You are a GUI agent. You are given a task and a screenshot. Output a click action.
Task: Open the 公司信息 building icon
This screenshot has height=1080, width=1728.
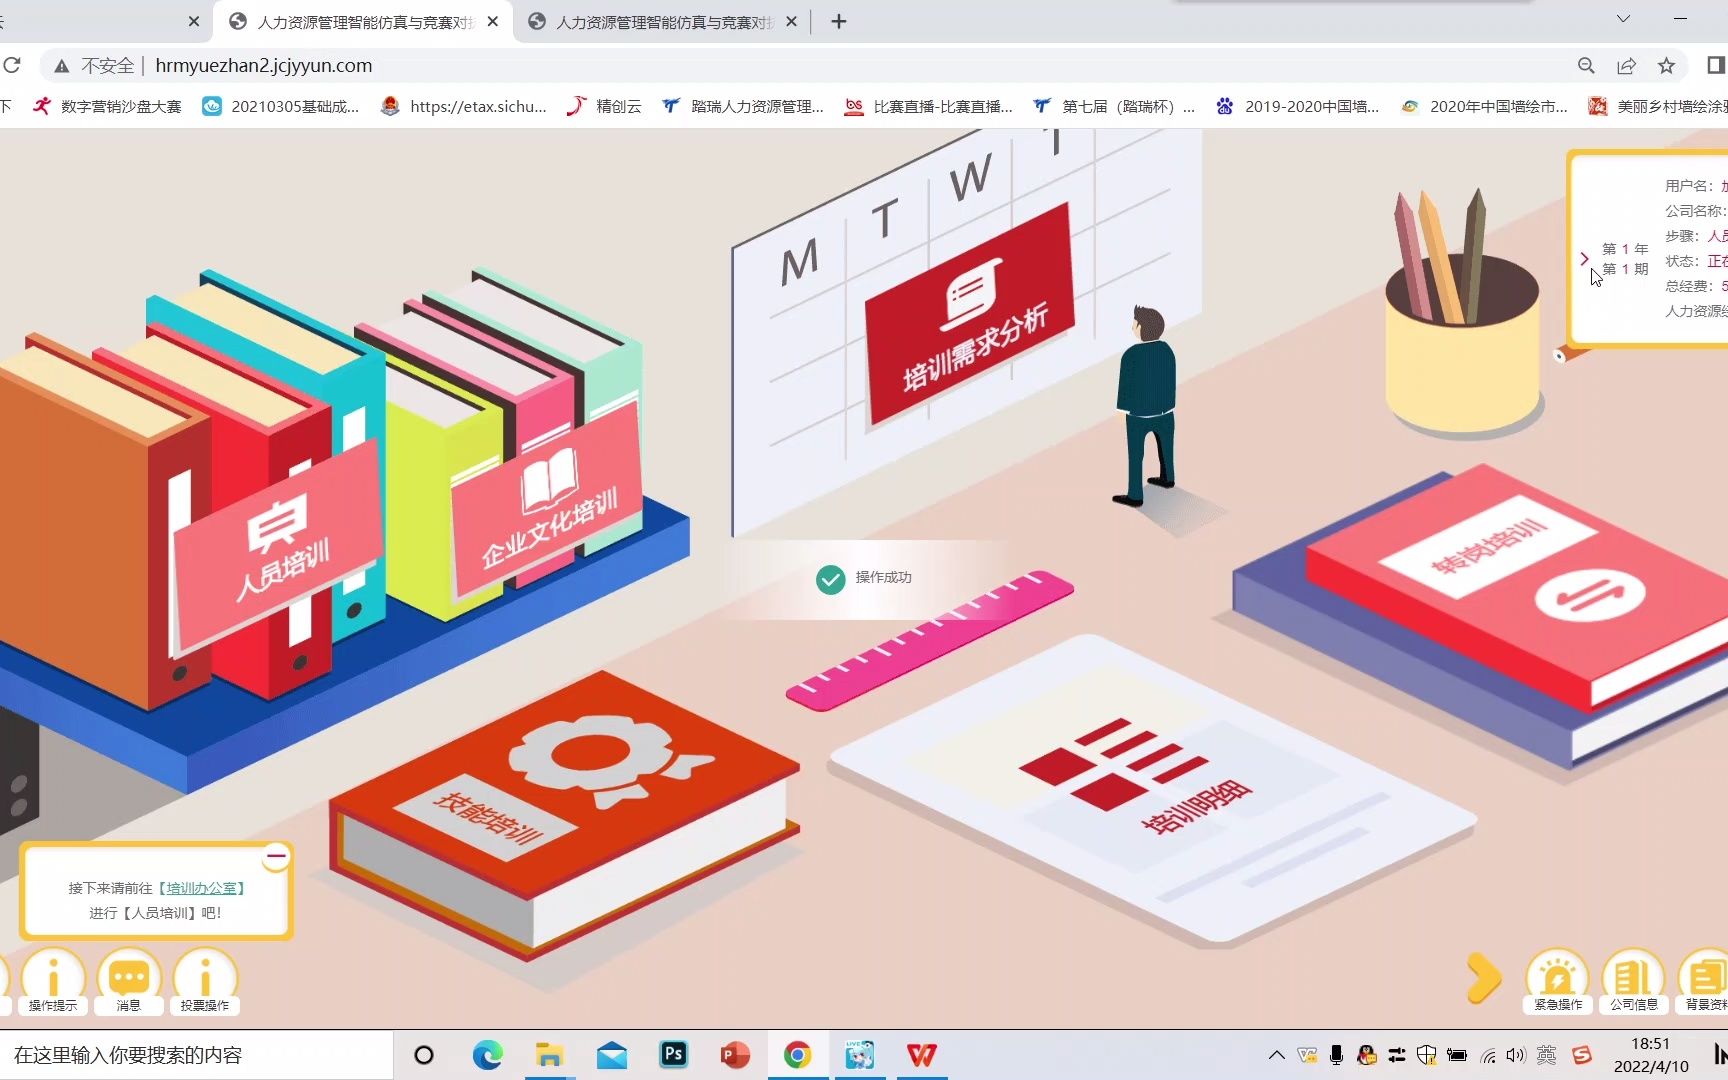(x=1633, y=981)
